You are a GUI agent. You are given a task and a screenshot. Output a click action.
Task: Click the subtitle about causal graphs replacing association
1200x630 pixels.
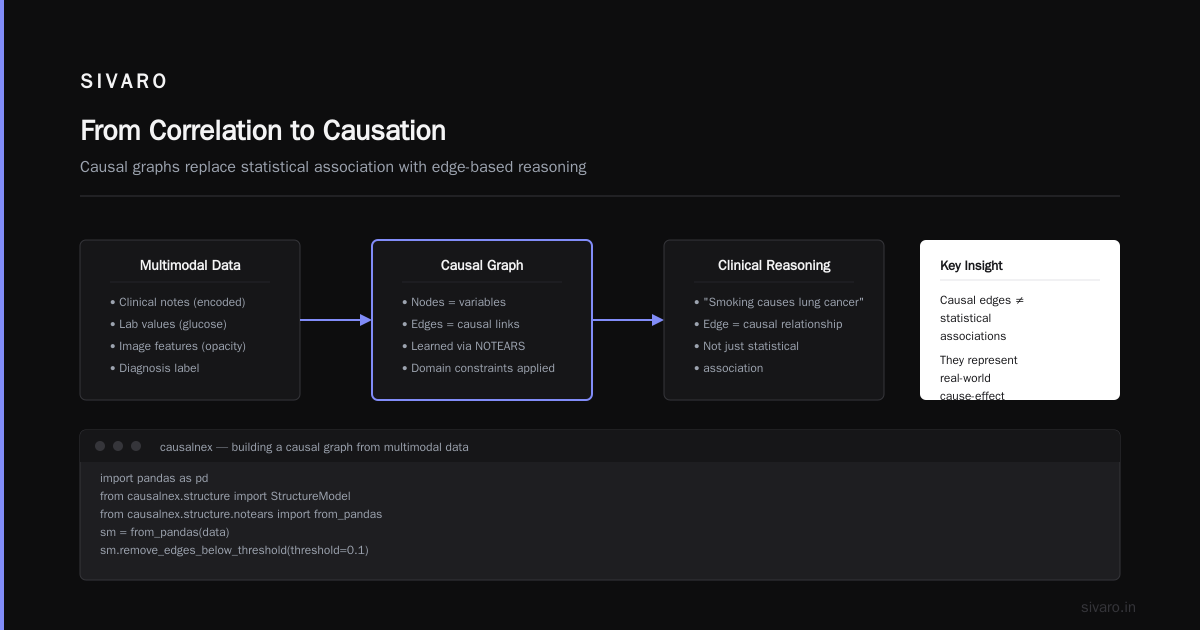[333, 167]
